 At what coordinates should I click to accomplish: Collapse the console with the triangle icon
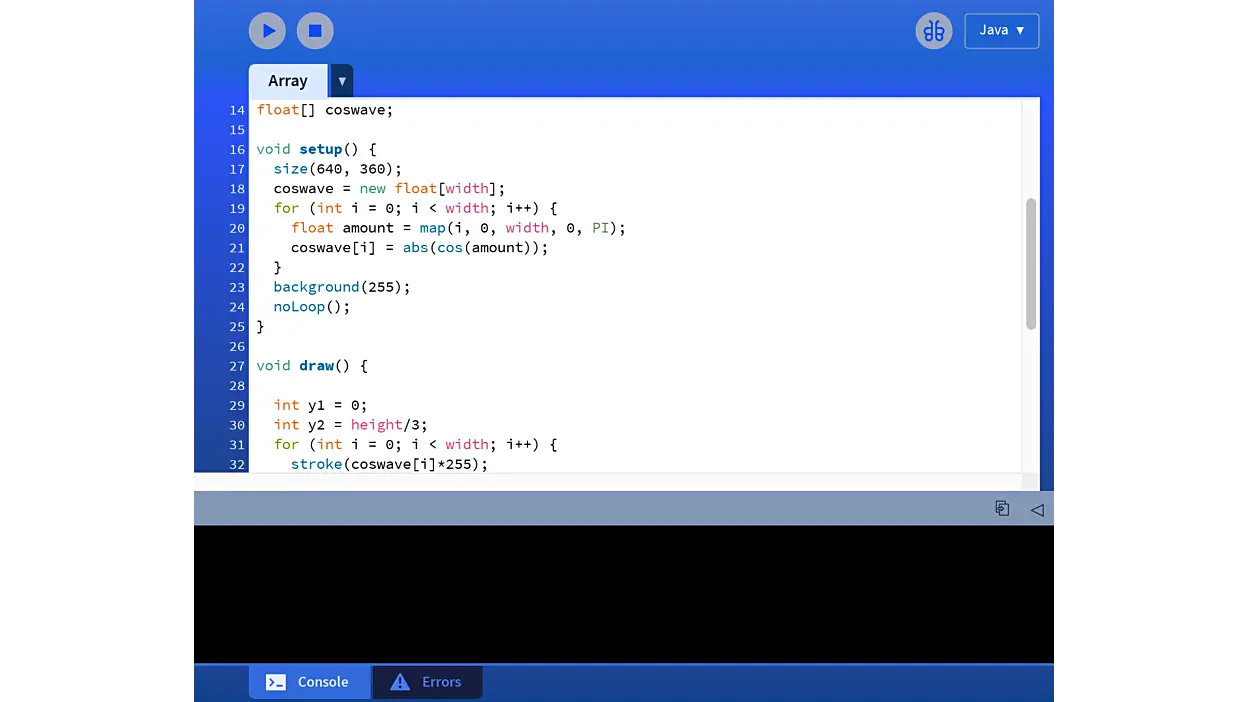pos(1037,509)
